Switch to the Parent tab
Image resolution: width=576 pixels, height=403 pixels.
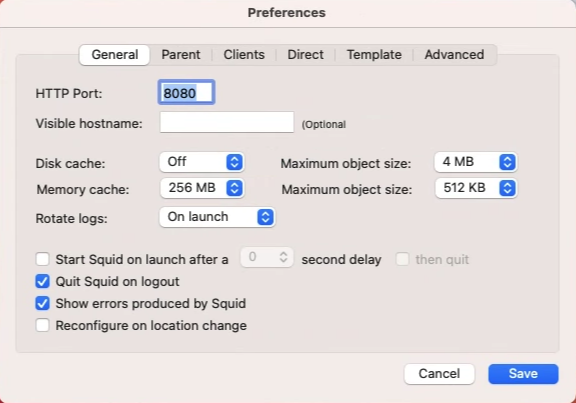coord(181,55)
